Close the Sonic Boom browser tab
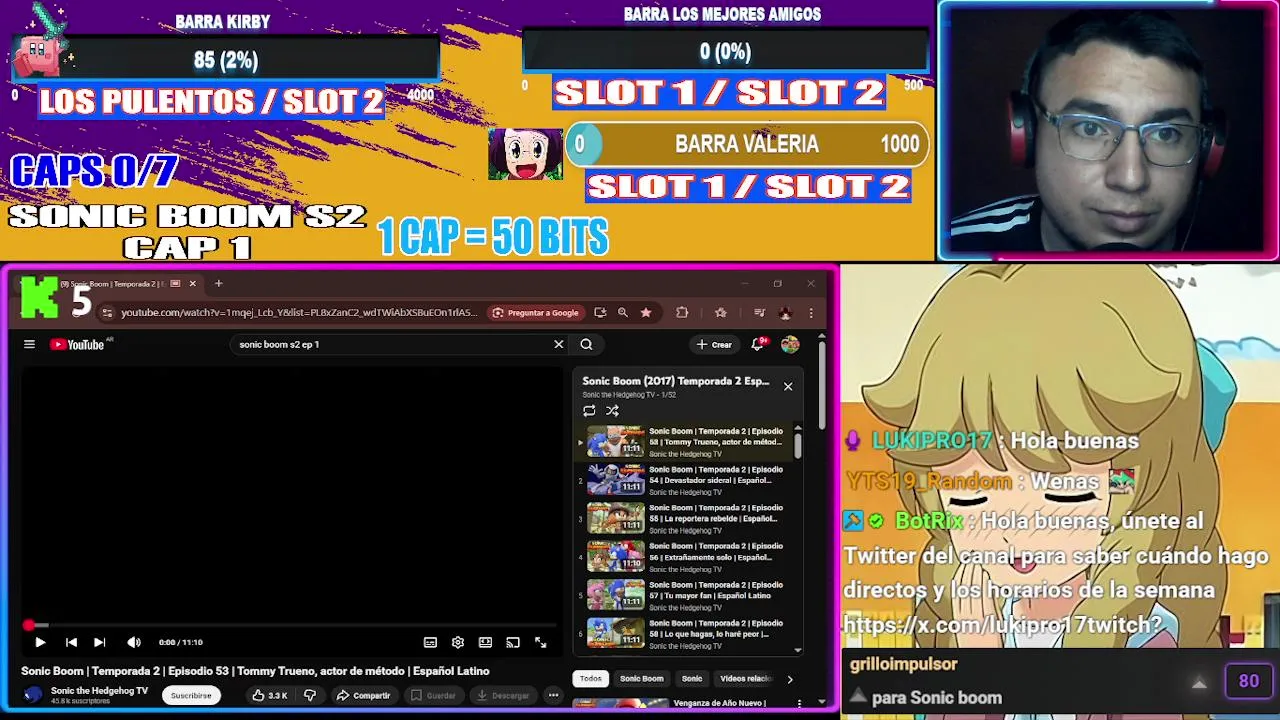 pyautogui.click(x=193, y=283)
